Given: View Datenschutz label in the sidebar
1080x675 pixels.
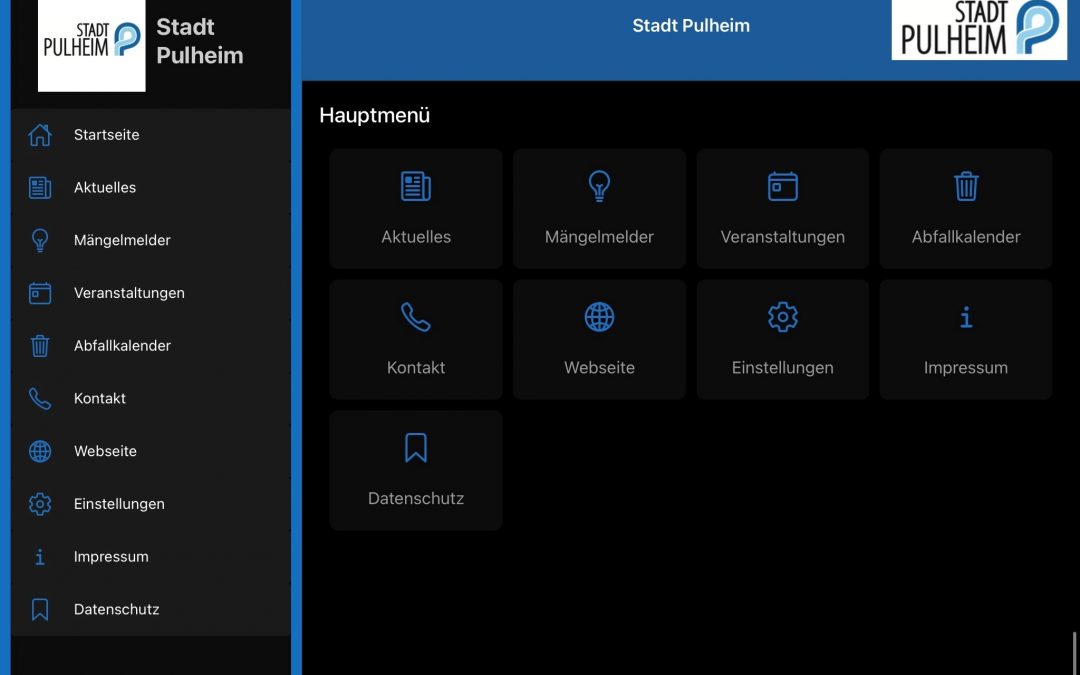Looking at the screenshot, I should pos(116,610).
